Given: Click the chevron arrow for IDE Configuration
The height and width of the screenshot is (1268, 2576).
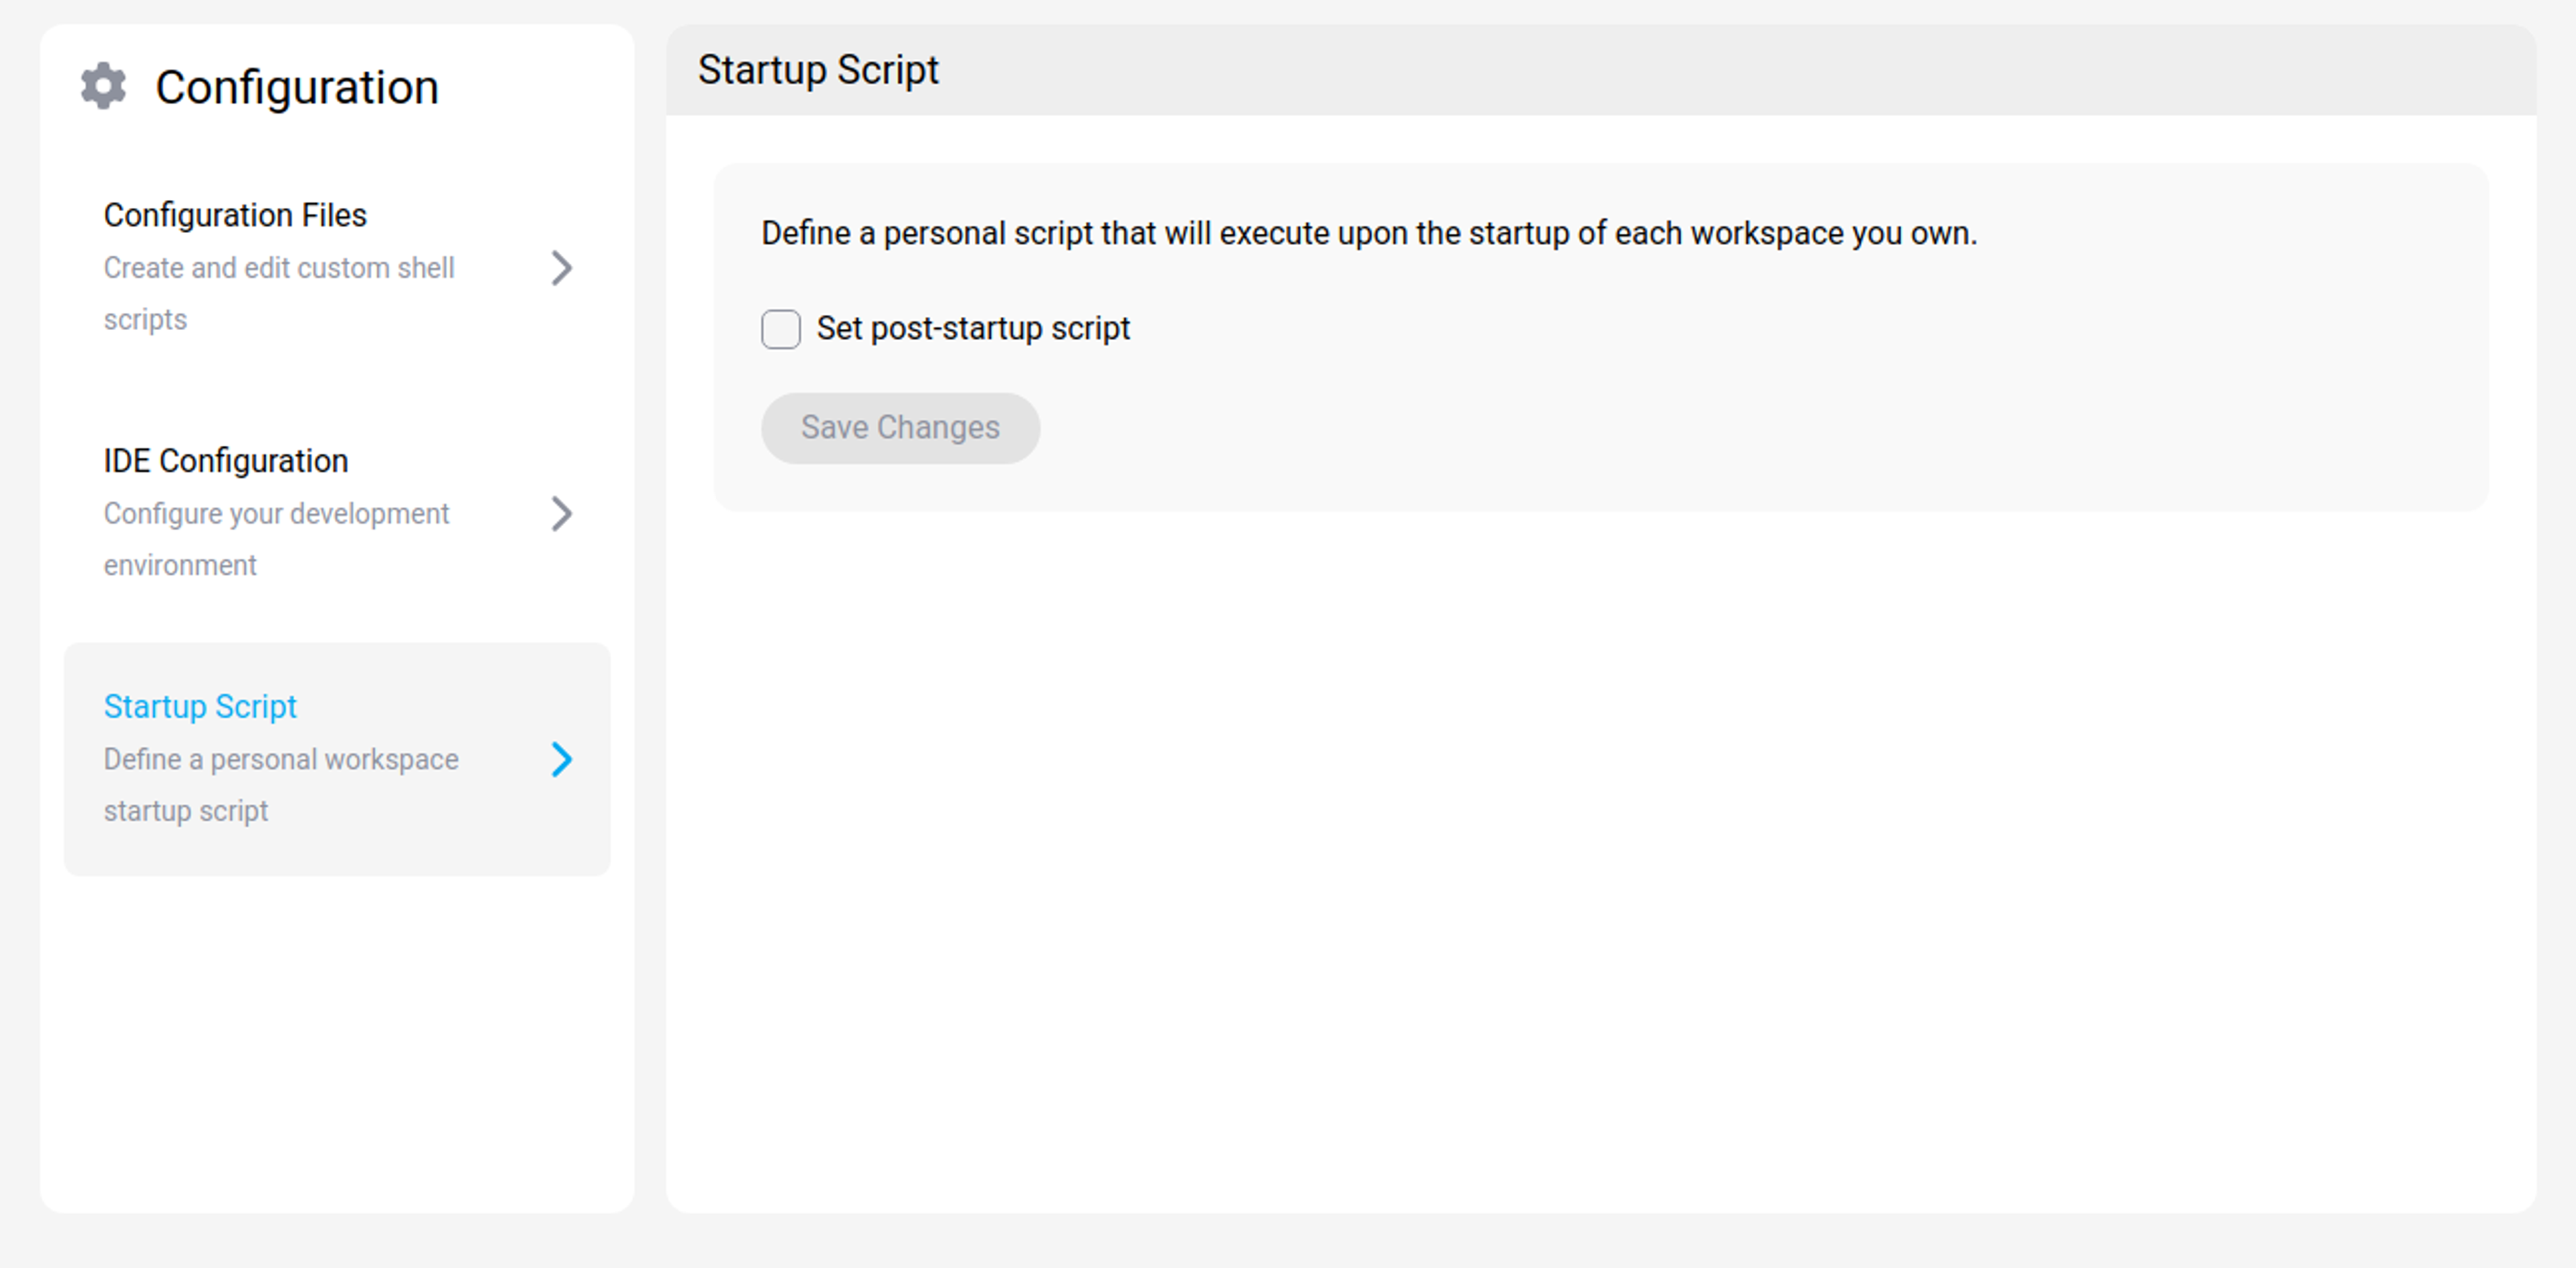Looking at the screenshot, I should (562, 514).
